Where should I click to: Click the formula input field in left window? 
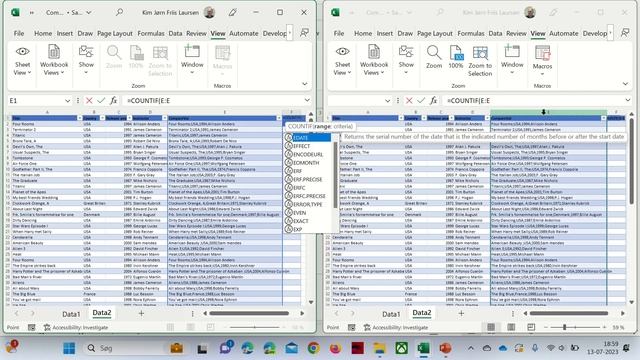click(x=212, y=100)
